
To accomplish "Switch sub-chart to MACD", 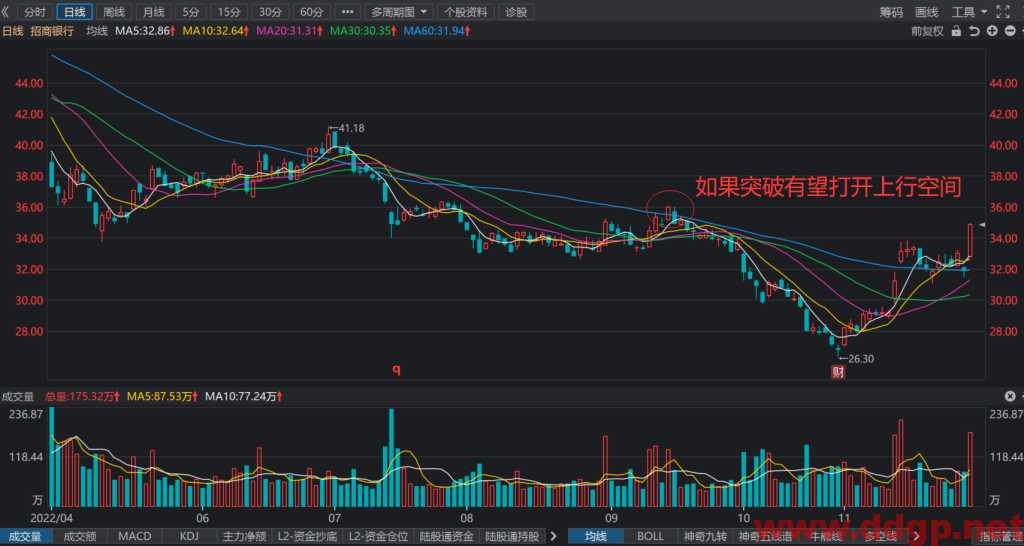I will point(135,536).
